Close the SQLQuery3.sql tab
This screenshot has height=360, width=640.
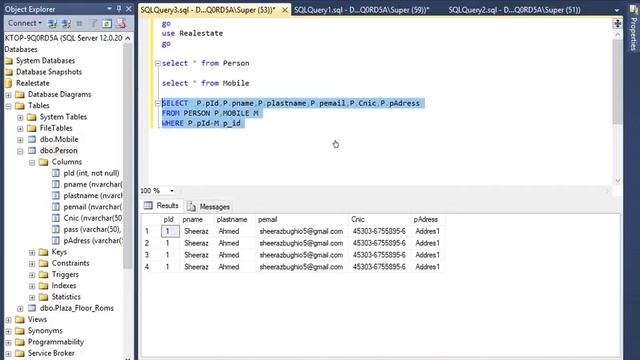[x=285, y=10]
